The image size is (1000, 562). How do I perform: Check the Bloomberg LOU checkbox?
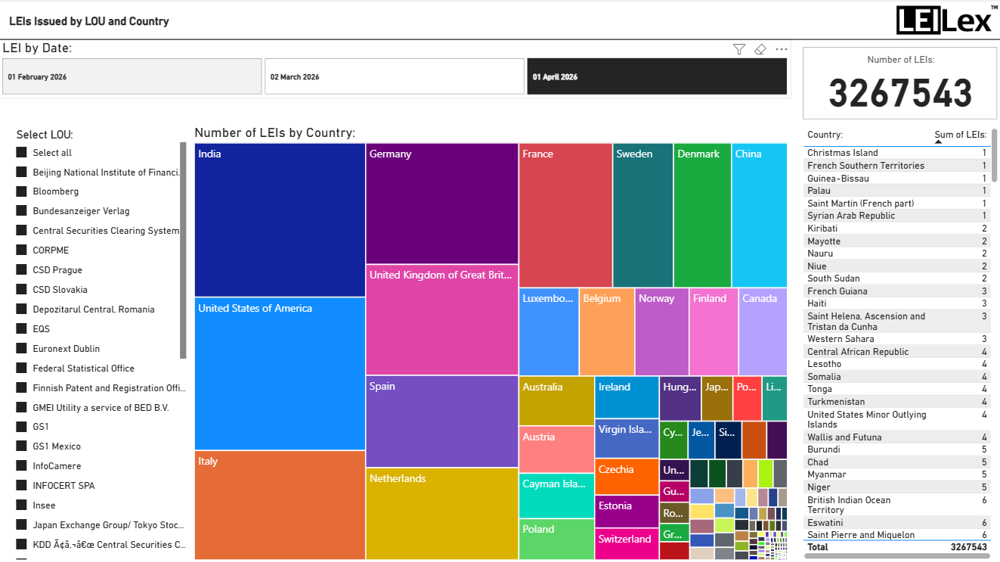click(x=22, y=192)
